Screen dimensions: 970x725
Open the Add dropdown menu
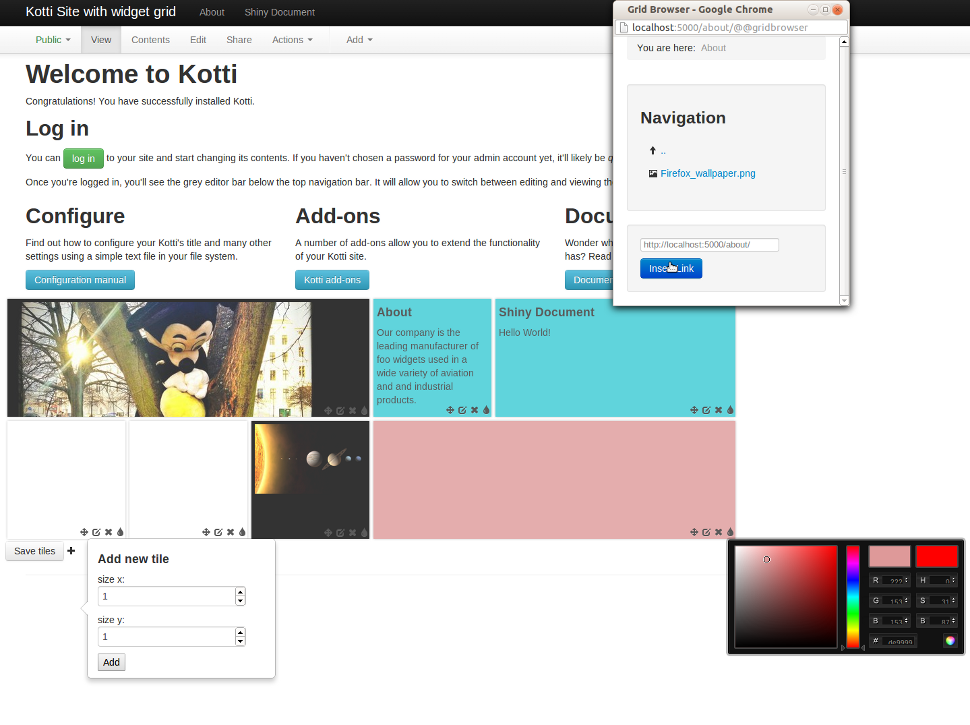click(x=359, y=40)
